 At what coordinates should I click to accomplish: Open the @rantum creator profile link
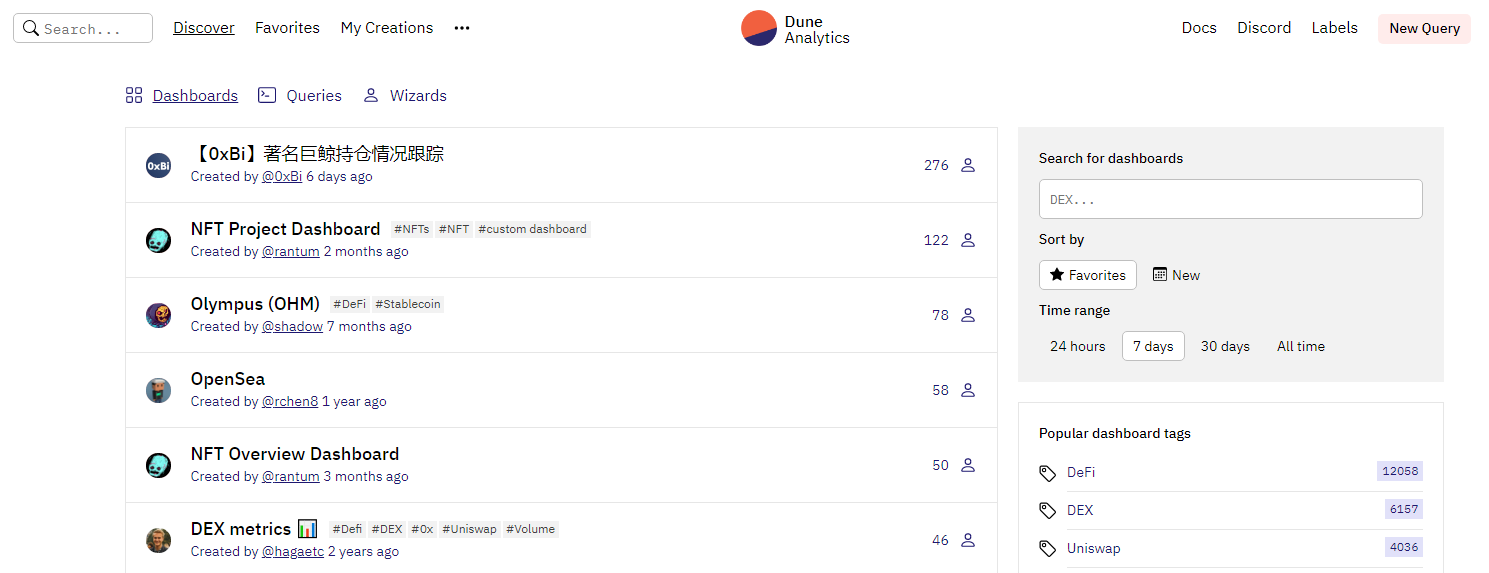coord(290,252)
